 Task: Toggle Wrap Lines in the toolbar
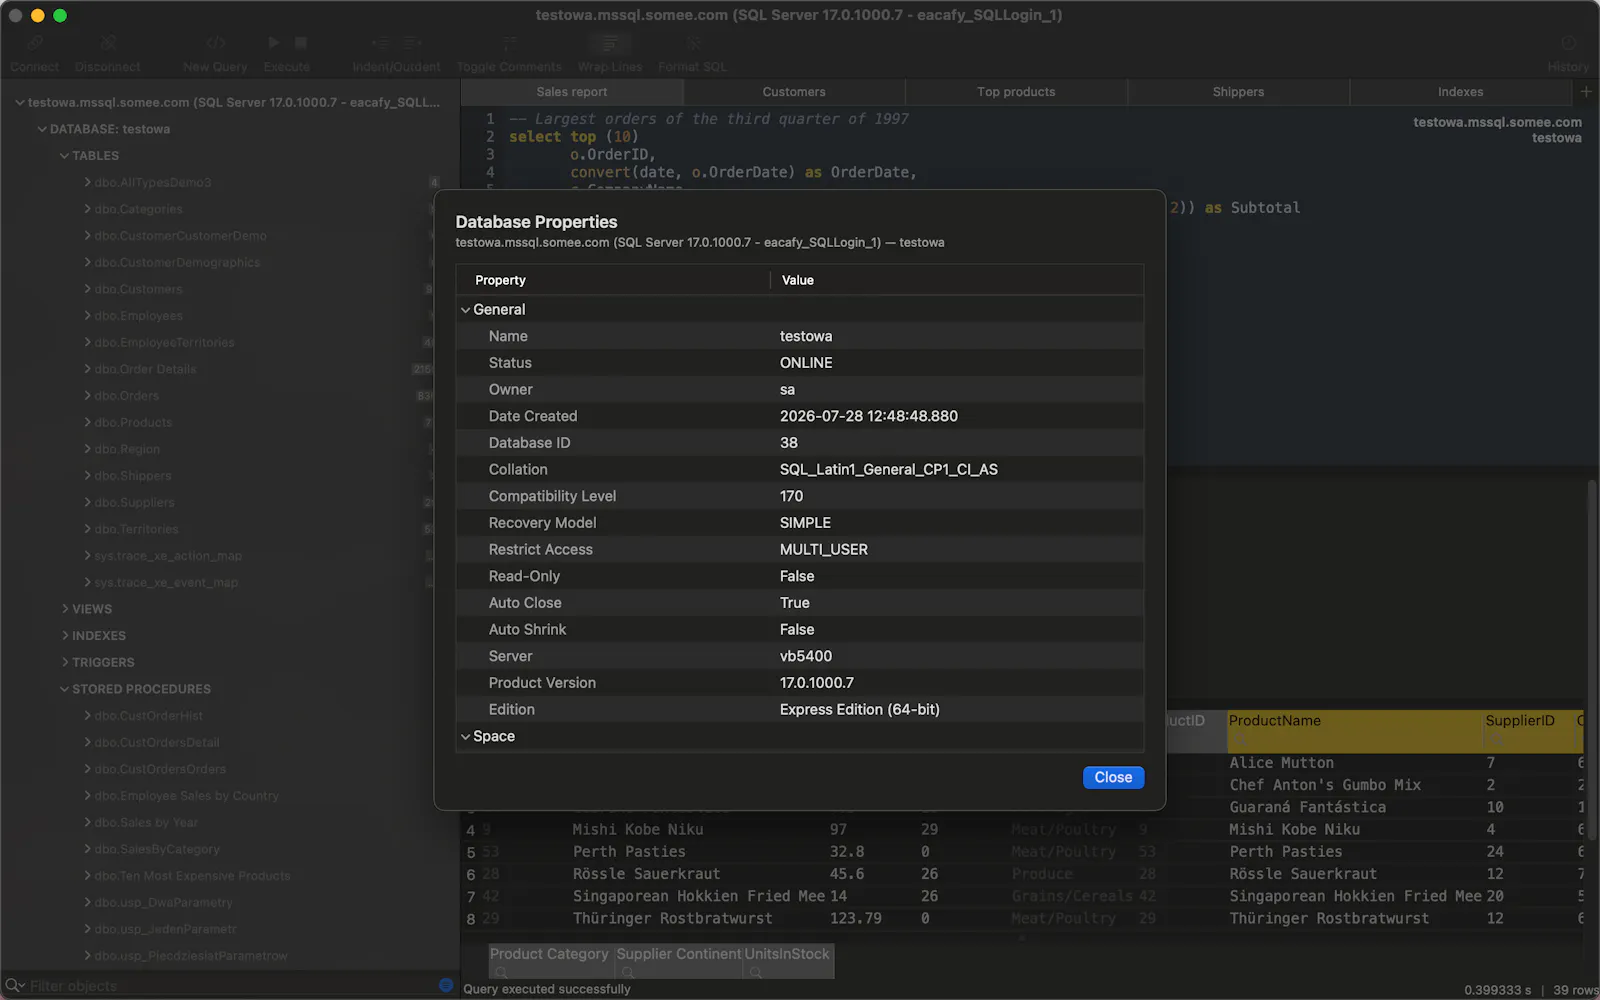click(609, 43)
